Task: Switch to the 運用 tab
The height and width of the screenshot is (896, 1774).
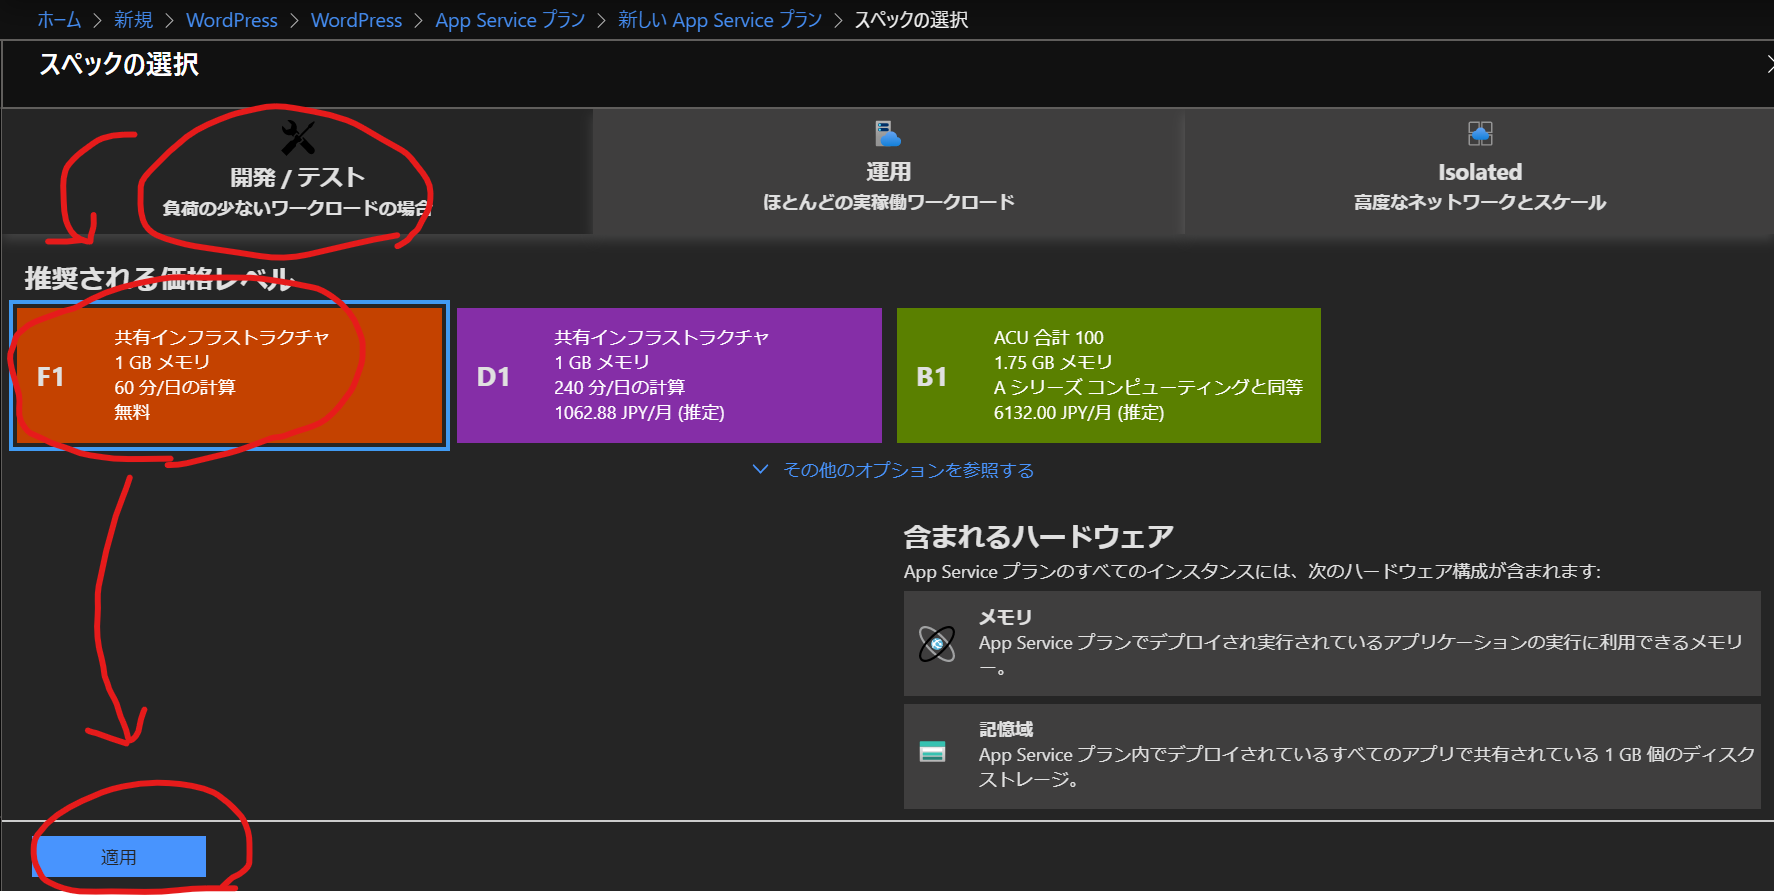Action: (888, 172)
